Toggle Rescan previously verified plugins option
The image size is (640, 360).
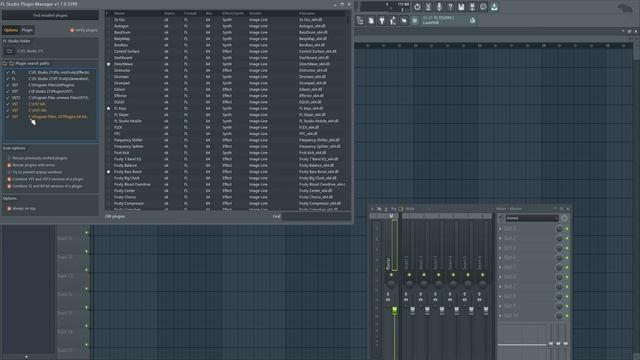click(x=9, y=158)
